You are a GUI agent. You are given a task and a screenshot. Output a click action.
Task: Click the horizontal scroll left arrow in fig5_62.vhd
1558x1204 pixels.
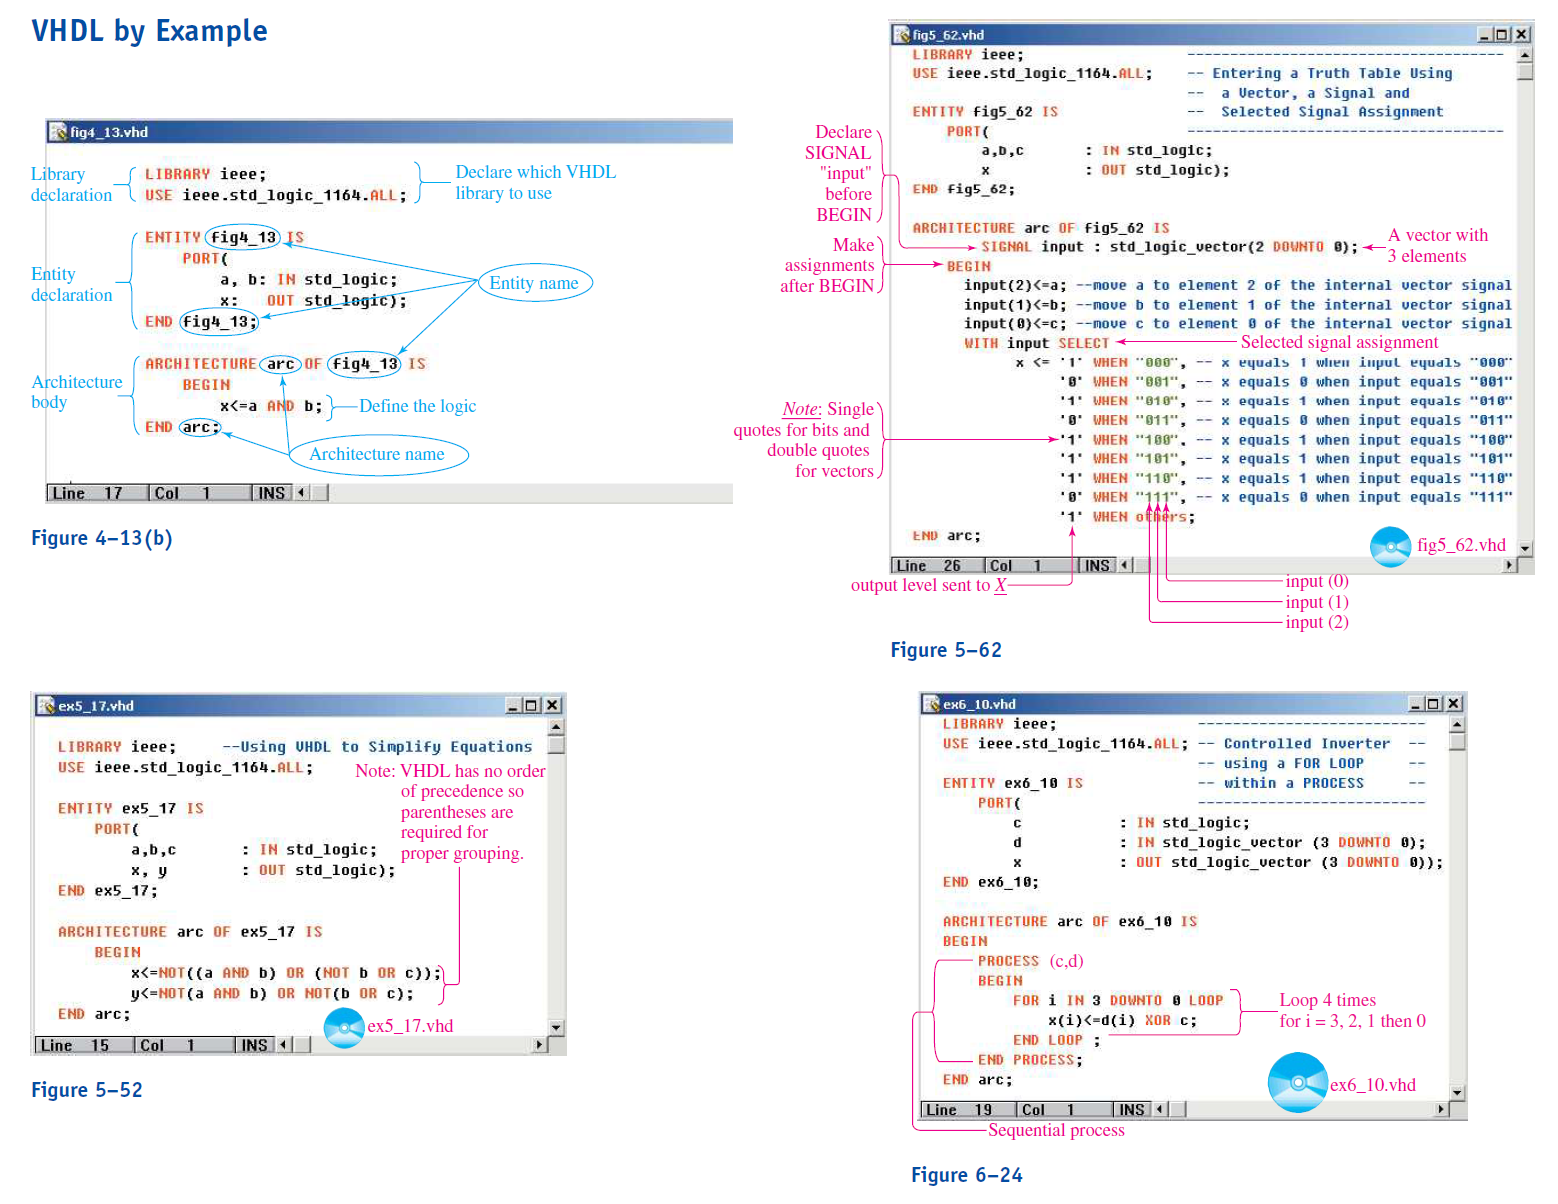point(1125,566)
